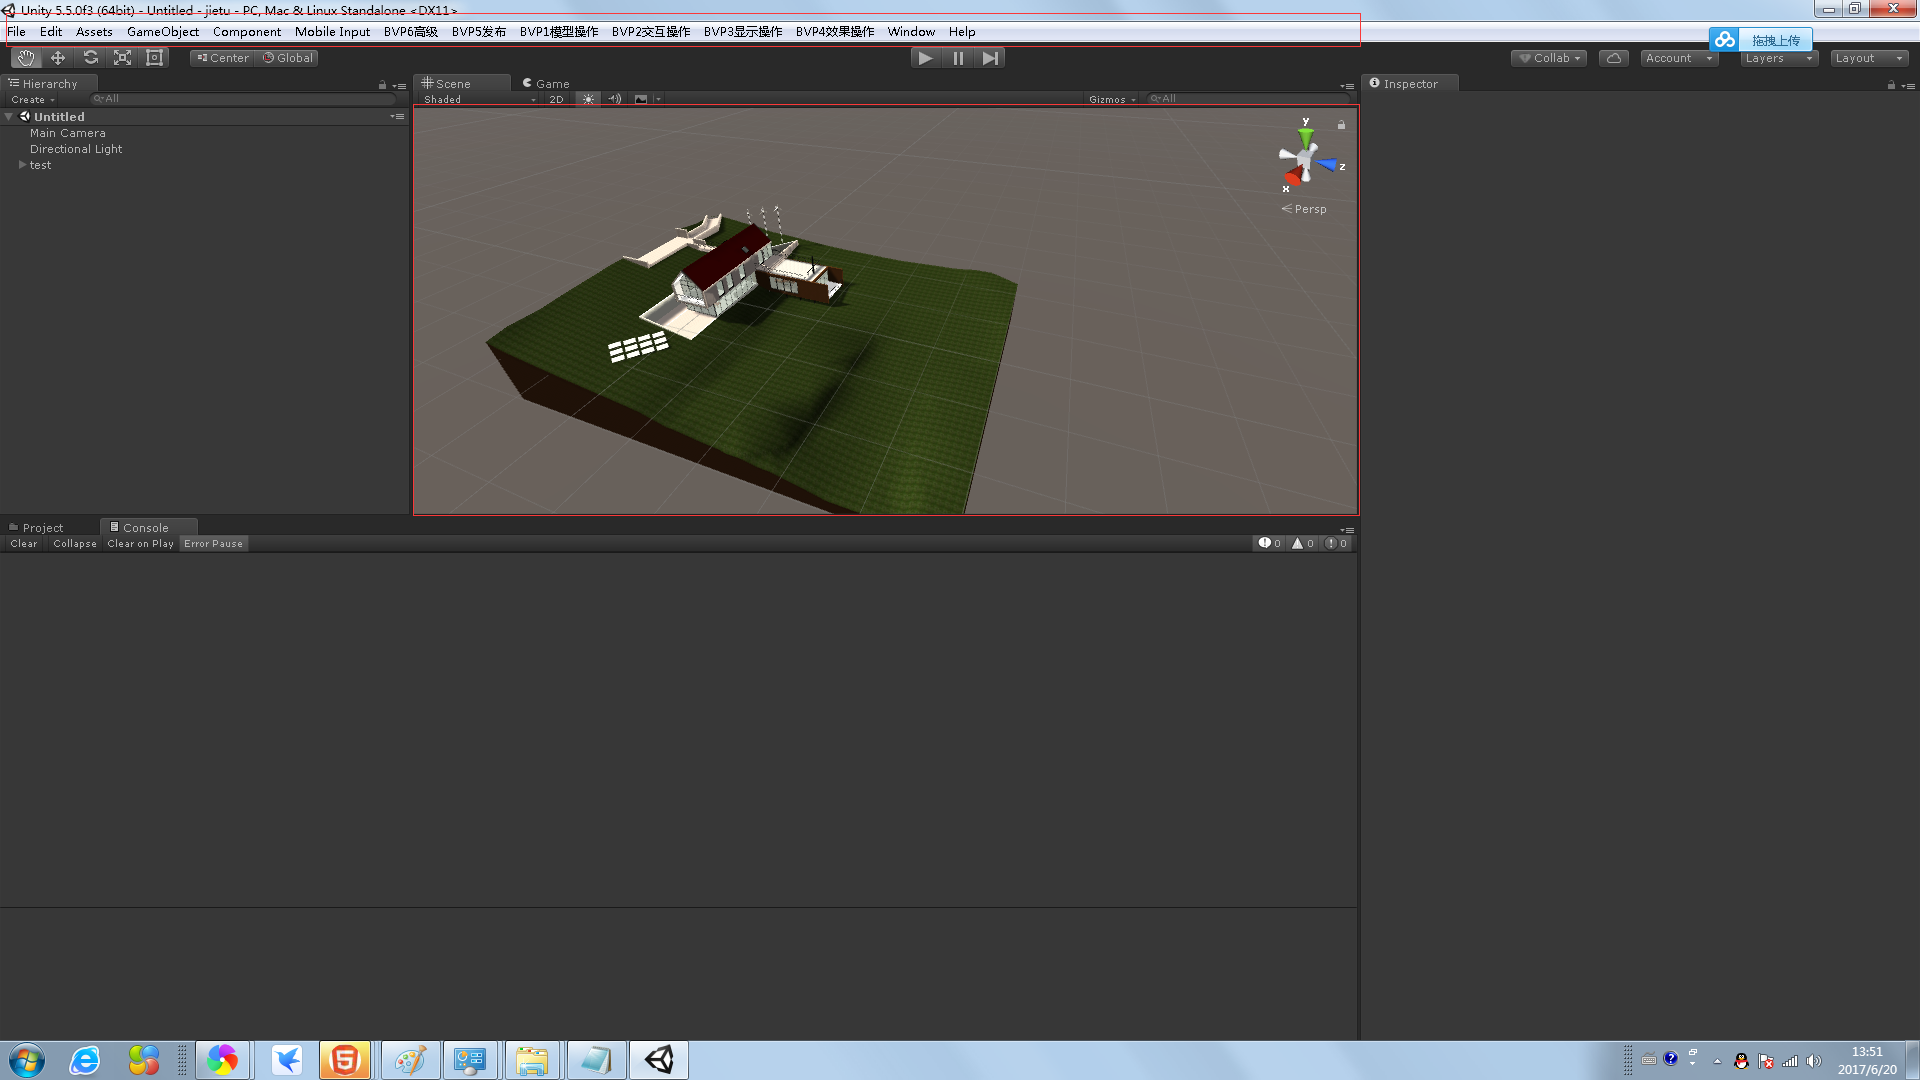This screenshot has height=1080, width=1920.
Task: Switch to the Game tab
Action: [x=546, y=84]
